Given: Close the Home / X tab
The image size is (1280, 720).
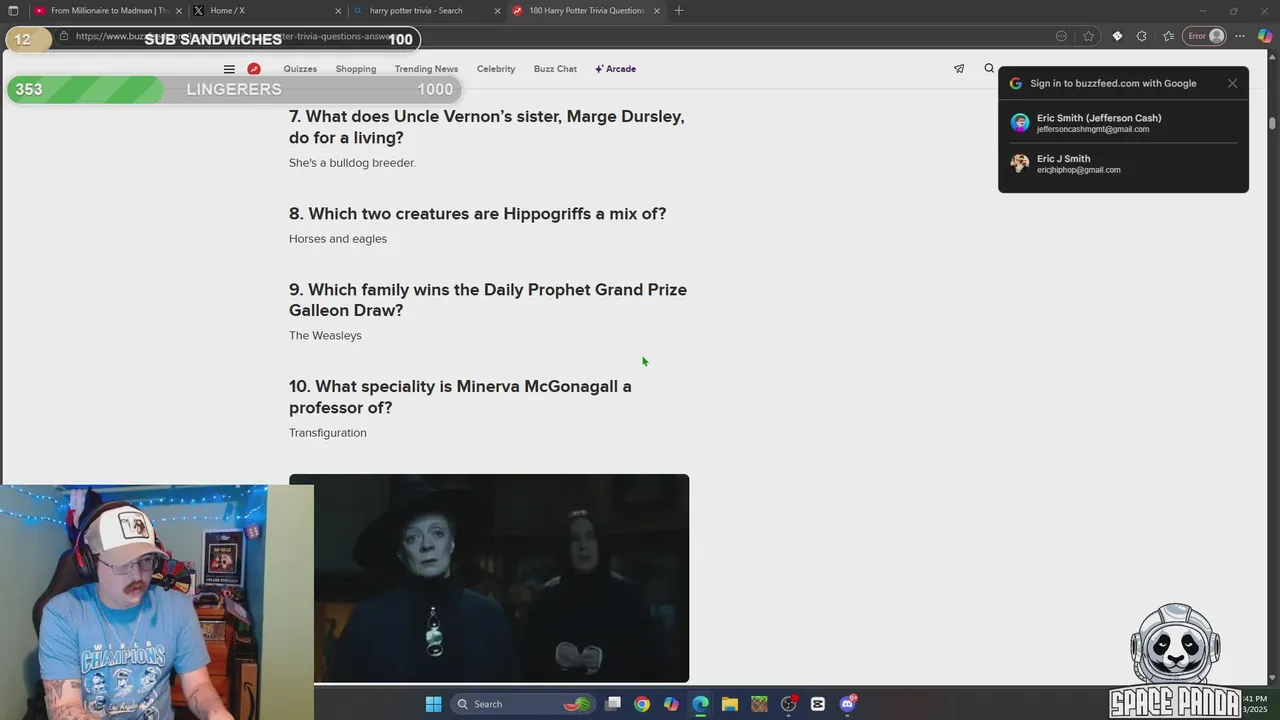Looking at the screenshot, I should point(337,11).
